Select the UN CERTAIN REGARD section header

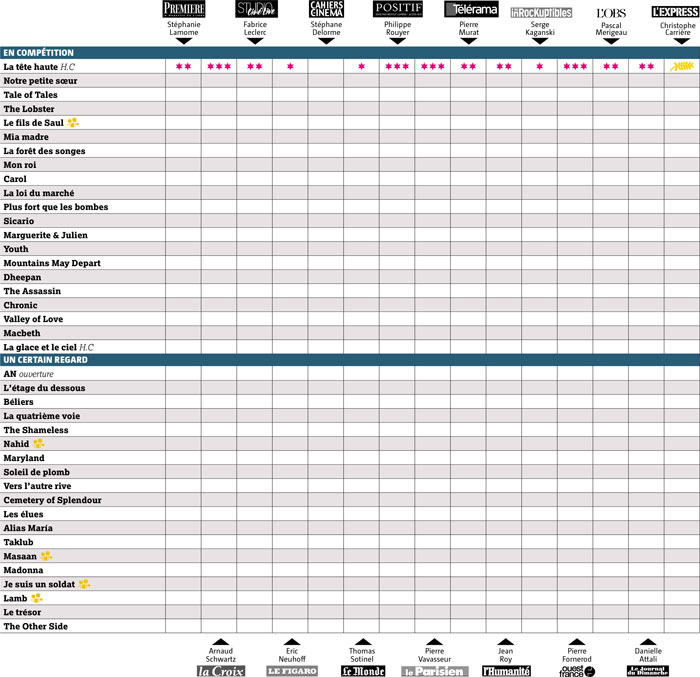click(350, 360)
